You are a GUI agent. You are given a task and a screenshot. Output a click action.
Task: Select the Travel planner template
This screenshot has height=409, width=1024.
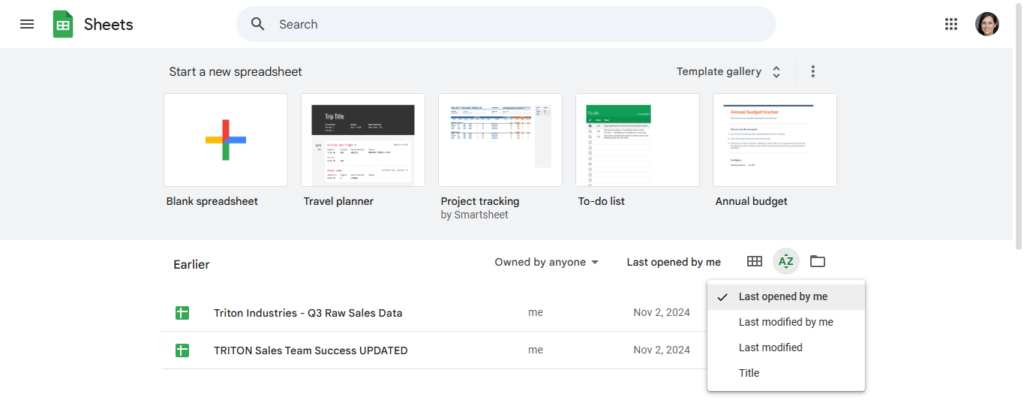[363, 140]
